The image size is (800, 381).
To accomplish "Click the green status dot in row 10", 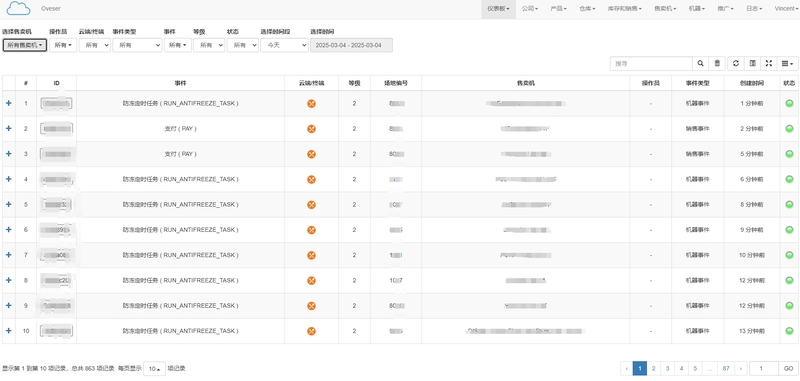I will coord(789,331).
